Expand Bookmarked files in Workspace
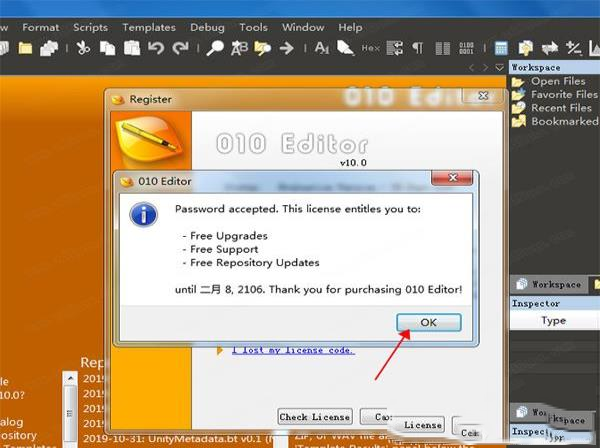This screenshot has width=600, height=448. 555,122
